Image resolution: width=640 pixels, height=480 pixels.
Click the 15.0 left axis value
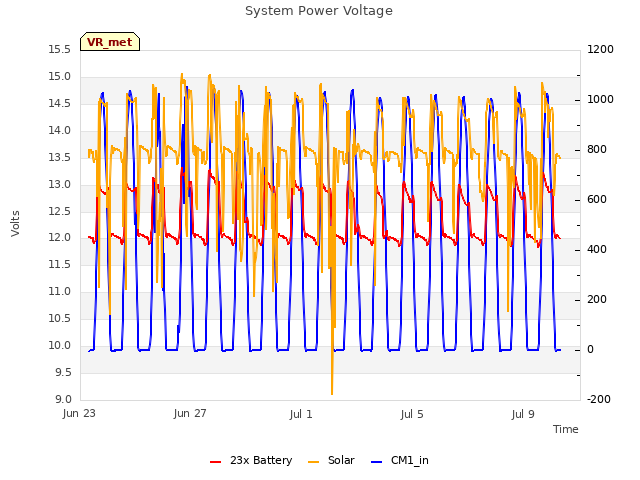coord(60,77)
